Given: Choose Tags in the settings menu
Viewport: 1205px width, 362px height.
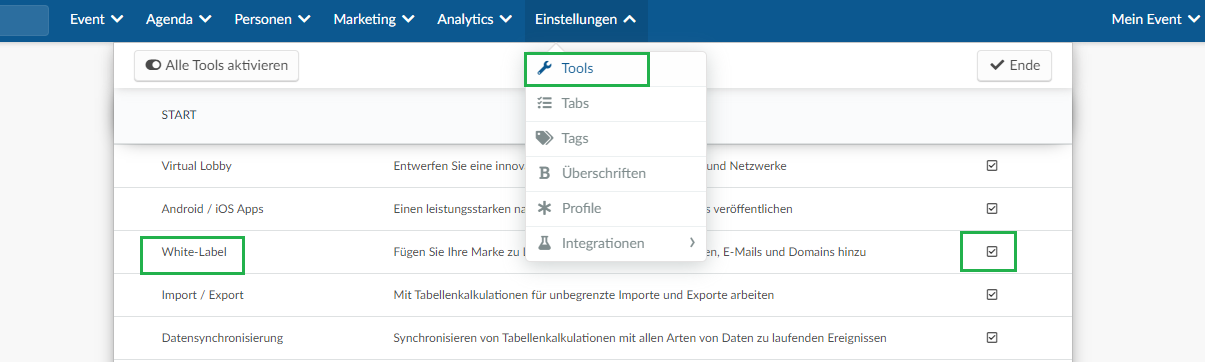Looking at the screenshot, I should click(616, 138).
